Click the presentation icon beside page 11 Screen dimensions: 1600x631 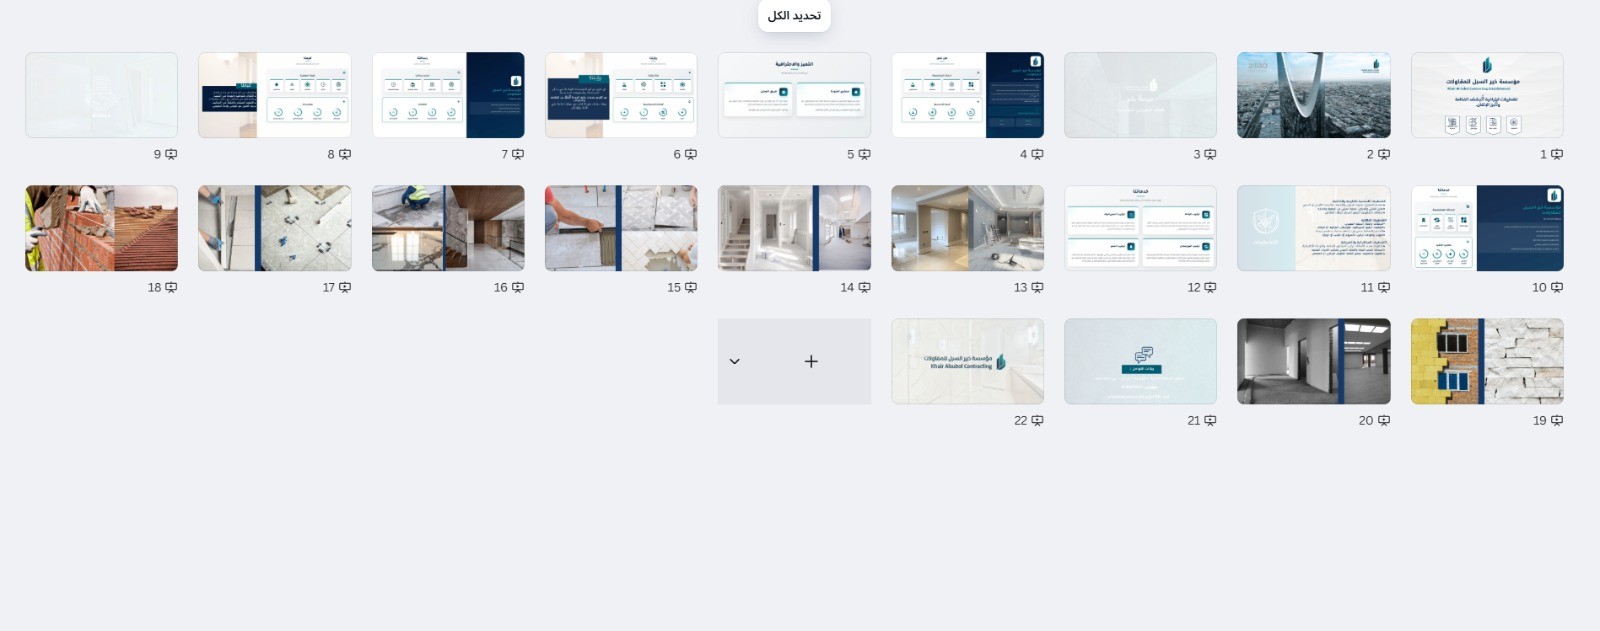[x=1384, y=287]
